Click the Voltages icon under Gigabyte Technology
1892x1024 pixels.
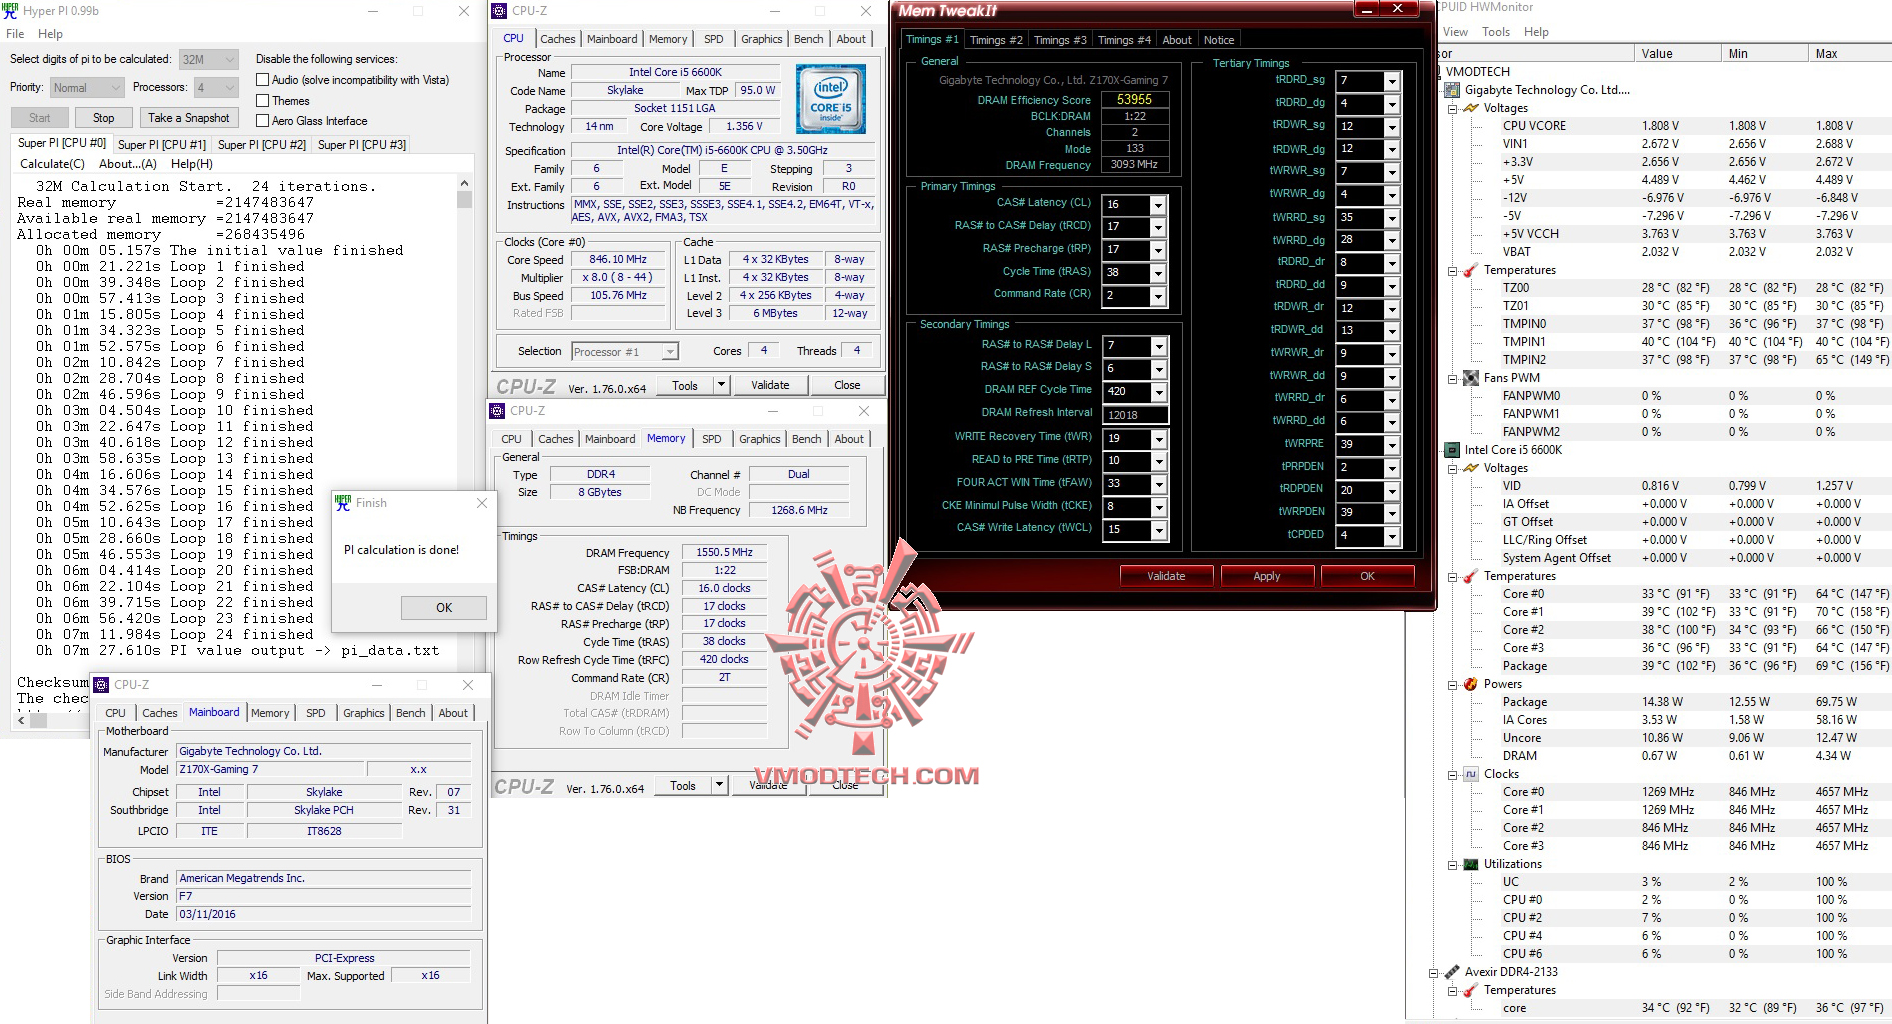tap(1471, 108)
